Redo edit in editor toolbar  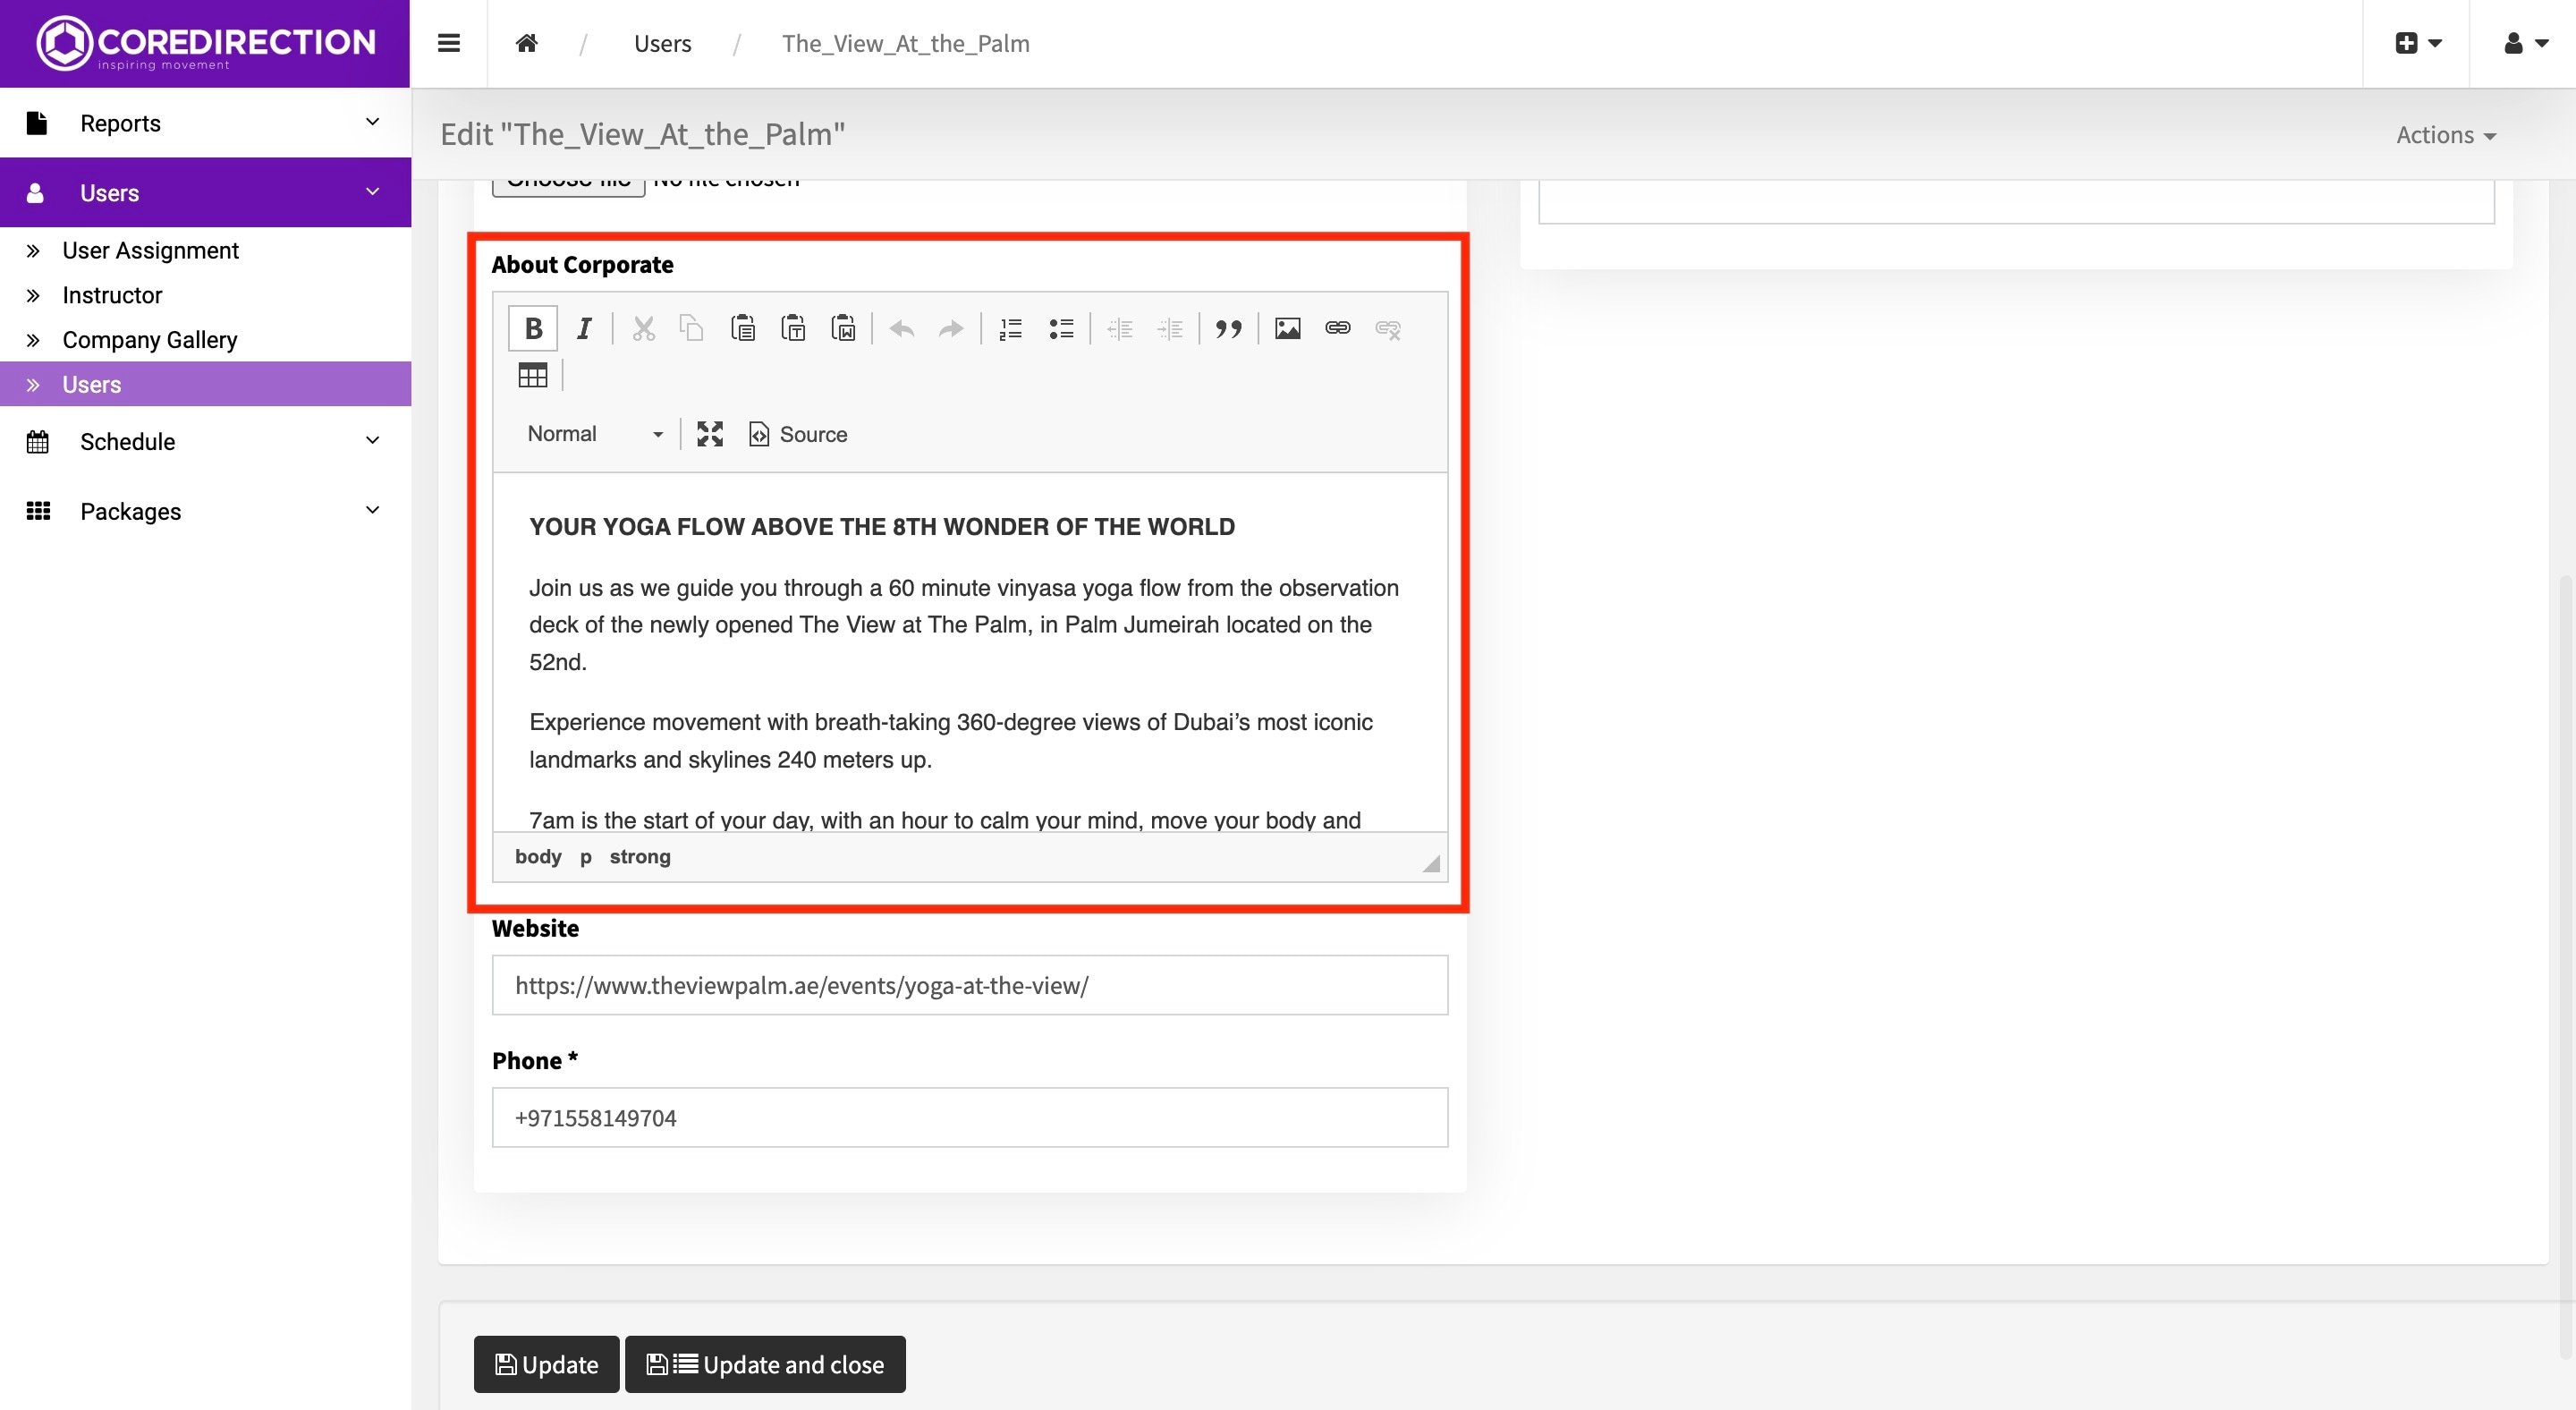pos(951,328)
